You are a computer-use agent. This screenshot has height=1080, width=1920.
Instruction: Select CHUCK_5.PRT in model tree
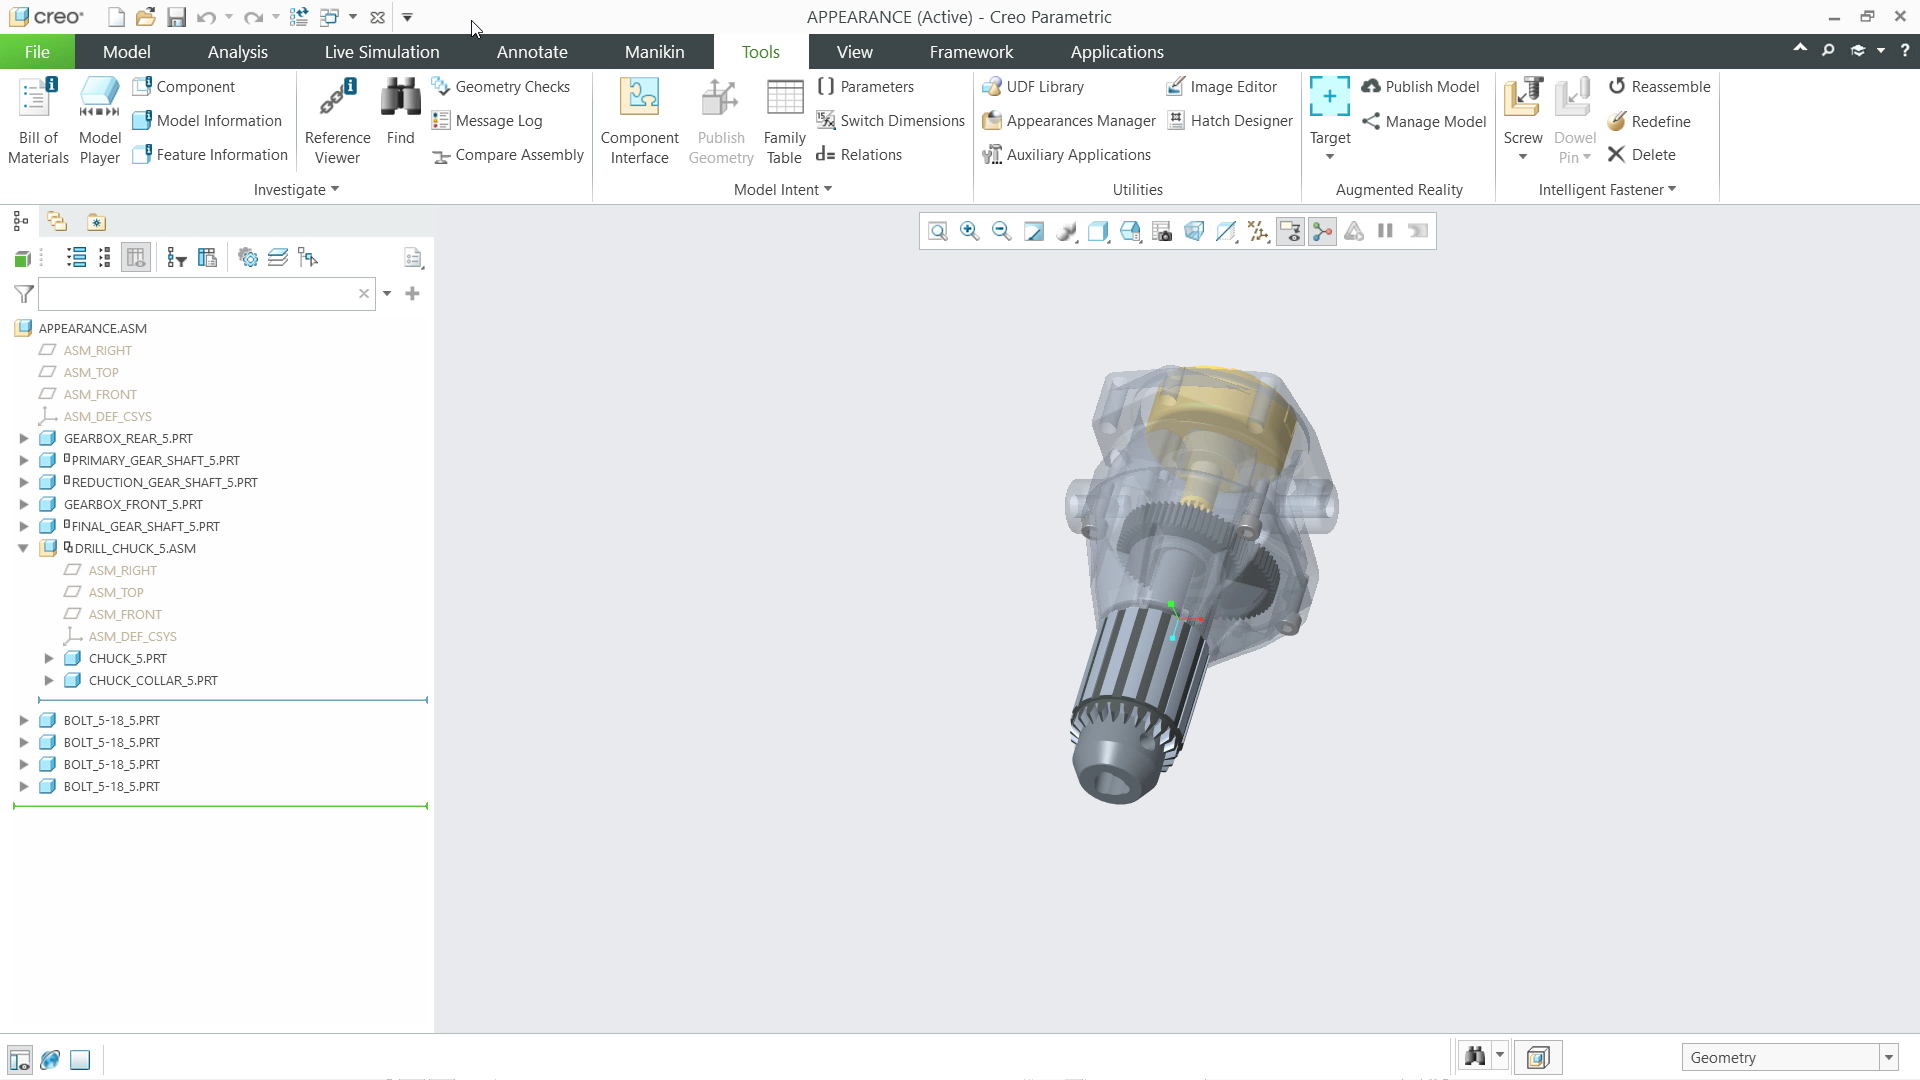[x=128, y=658]
